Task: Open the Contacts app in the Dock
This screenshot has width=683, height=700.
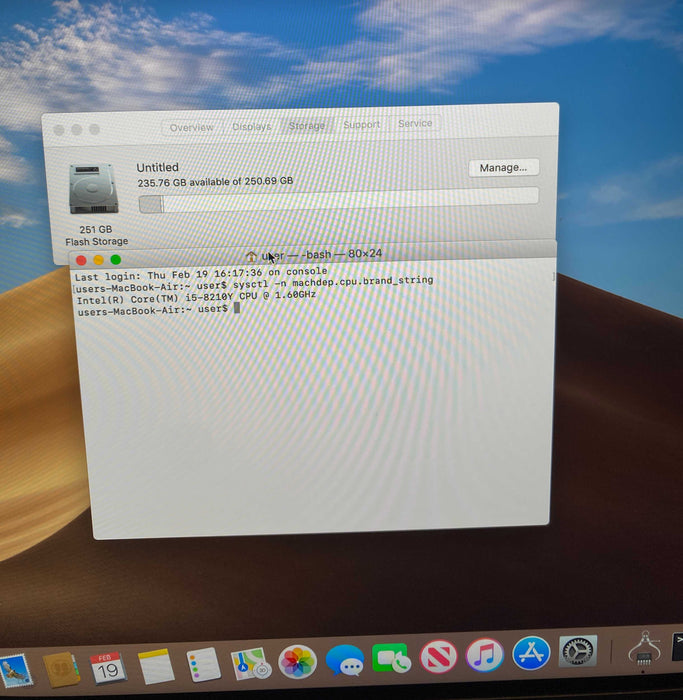Action: pyautogui.click(x=62, y=669)
